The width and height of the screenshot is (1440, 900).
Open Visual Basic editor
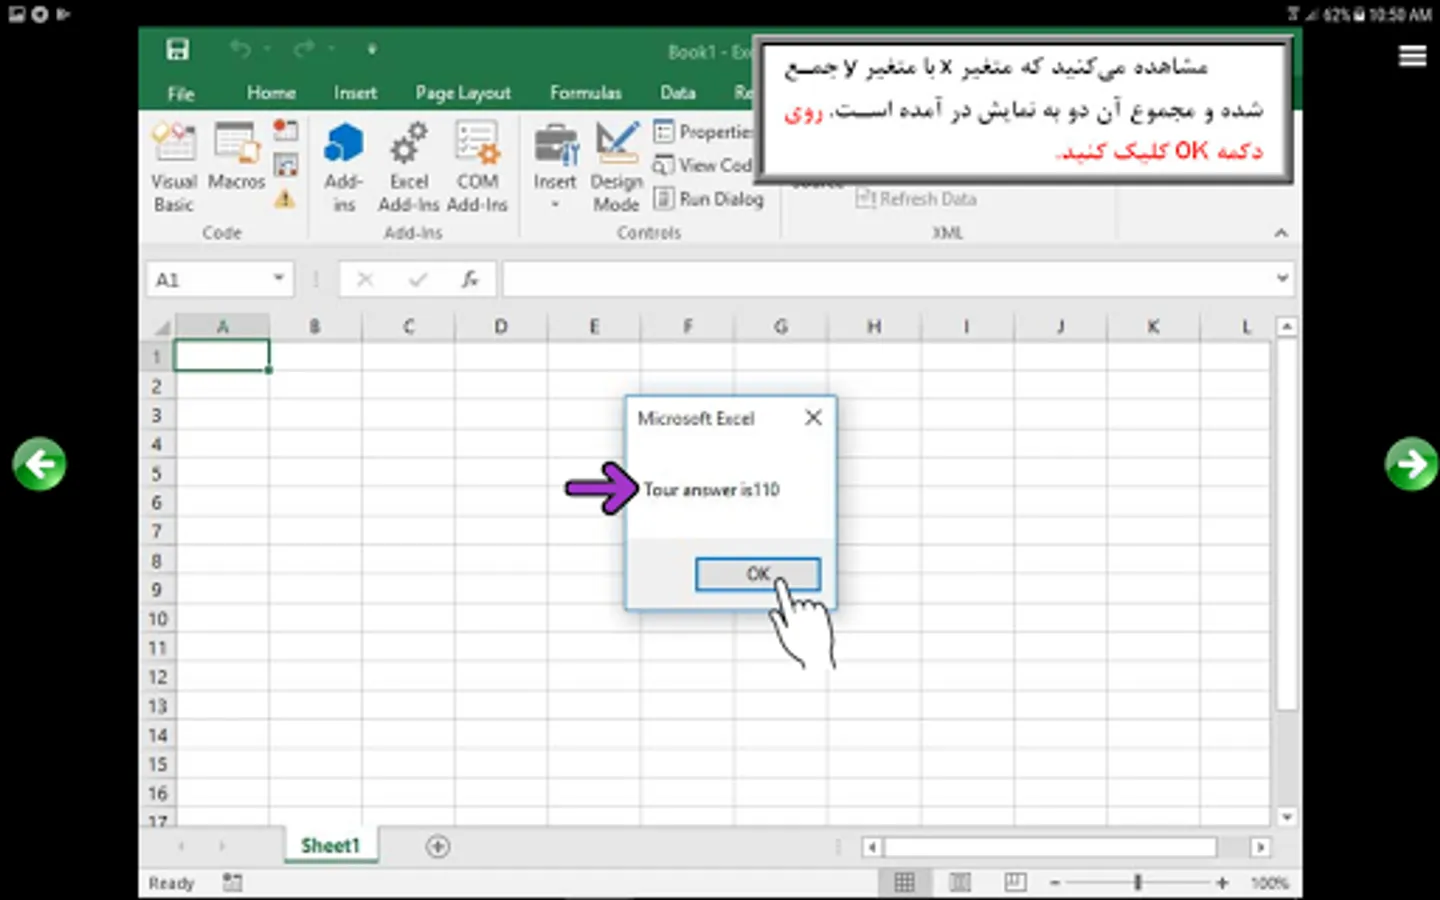174,166
